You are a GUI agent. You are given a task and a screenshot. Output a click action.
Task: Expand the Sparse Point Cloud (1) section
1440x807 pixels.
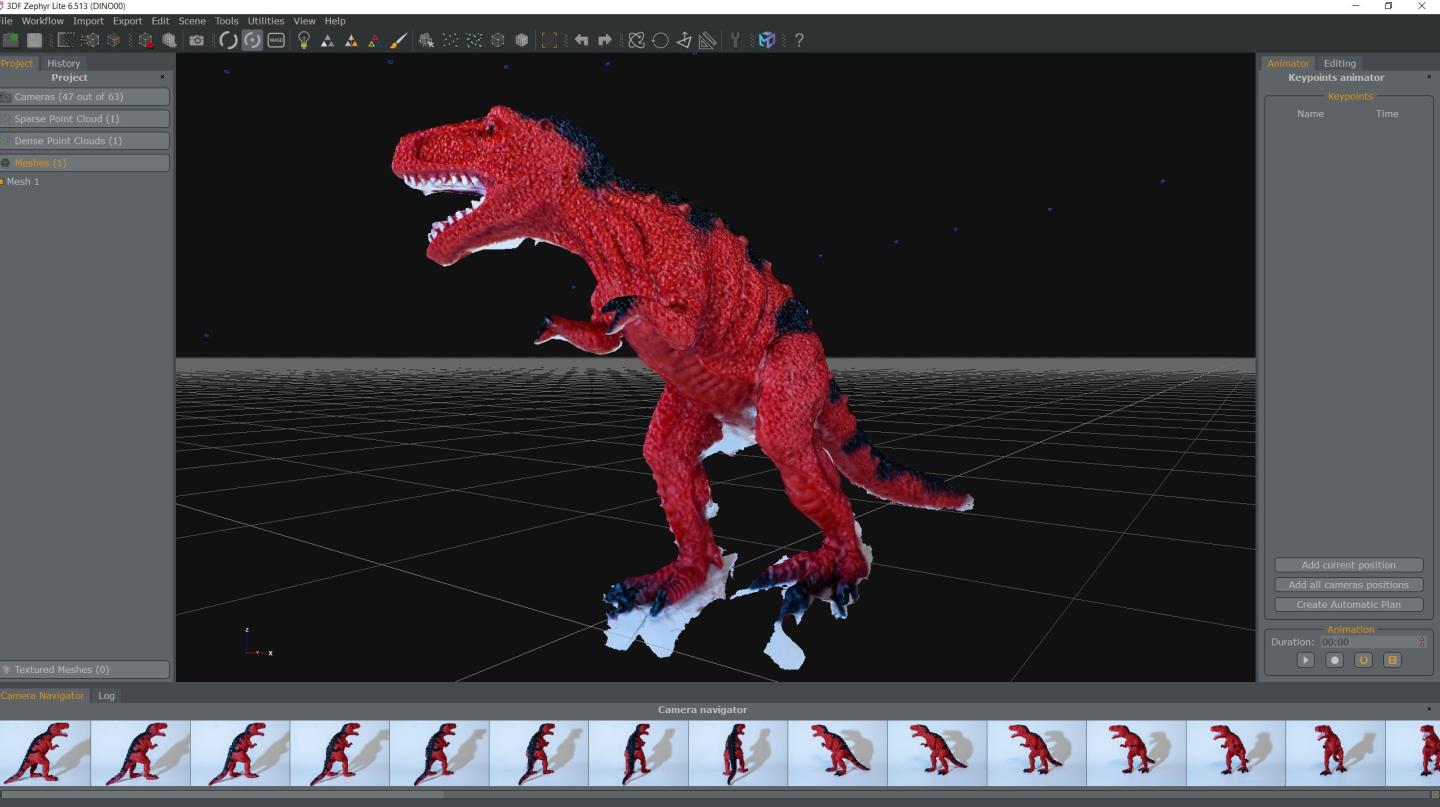pos(85,119)
